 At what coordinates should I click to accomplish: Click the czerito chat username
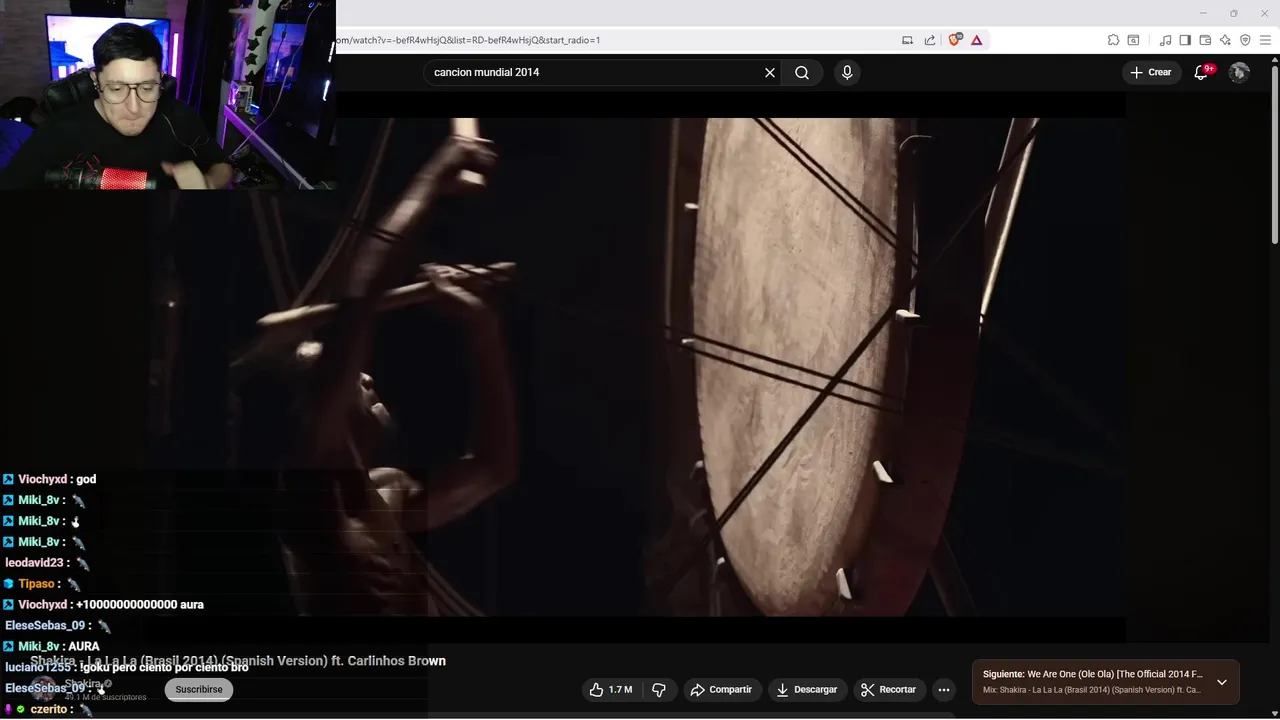[x=48, y=709]
